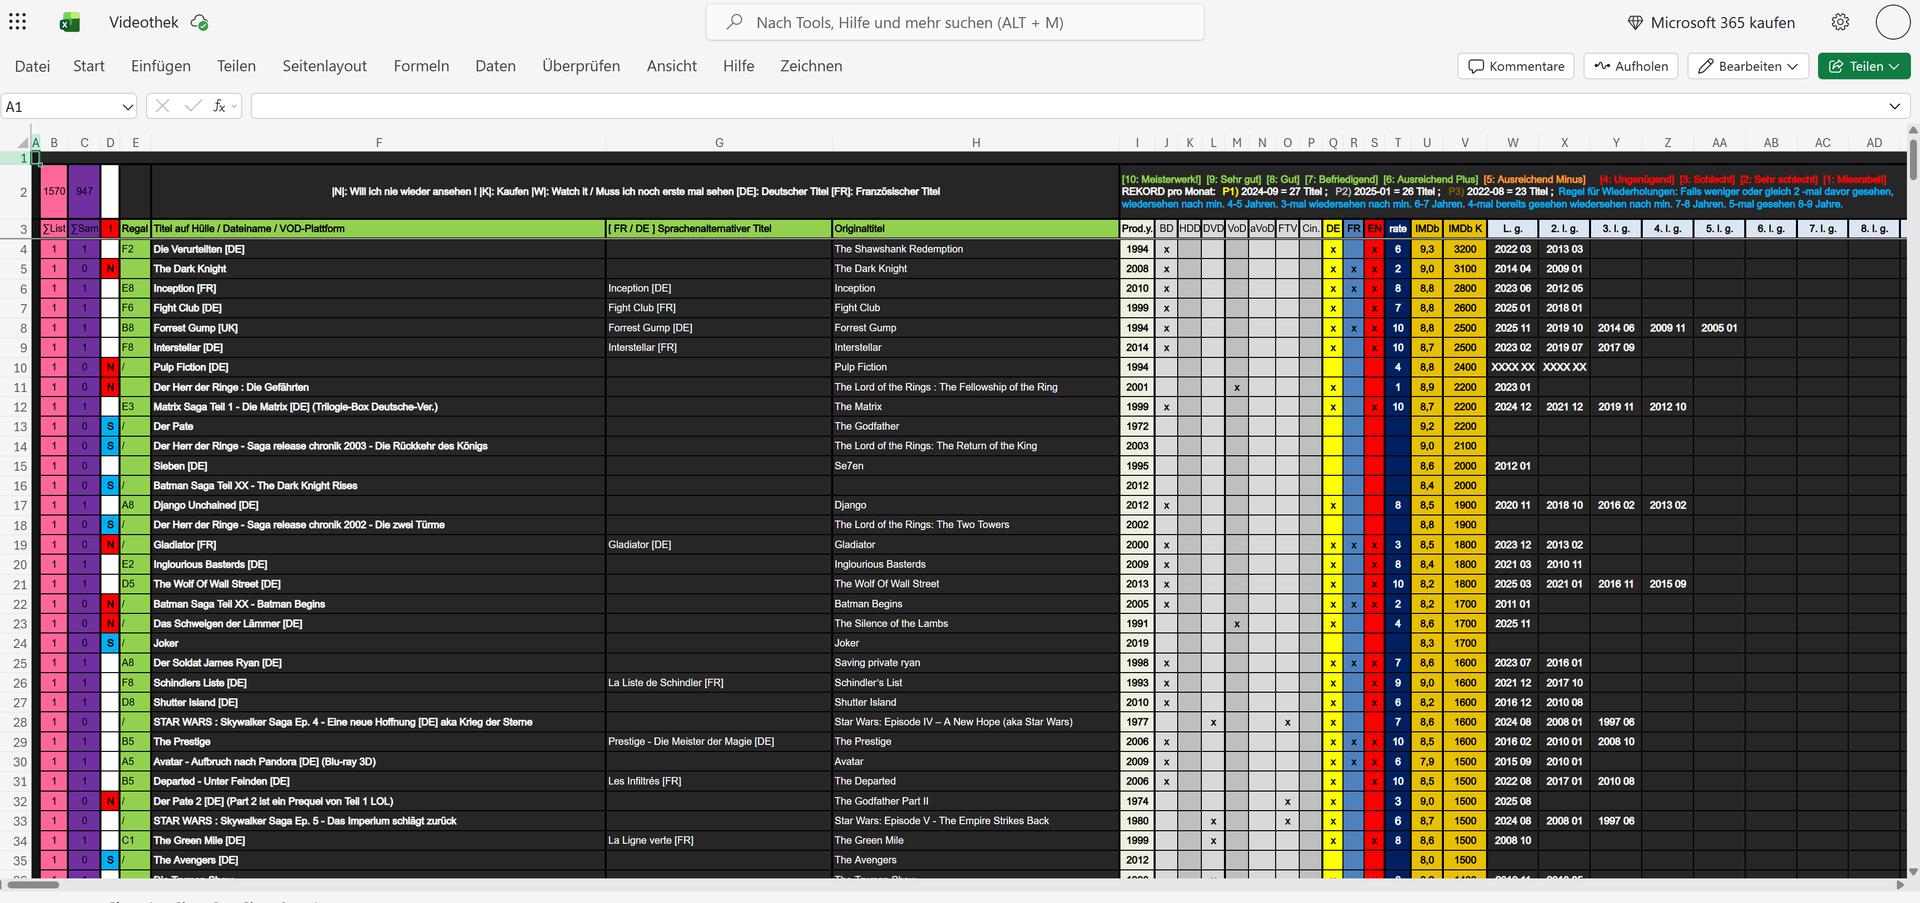1920x903 pixels.
Task: Select the cell "Pulp Fiction [DE]"
Action: click(379, 367)
